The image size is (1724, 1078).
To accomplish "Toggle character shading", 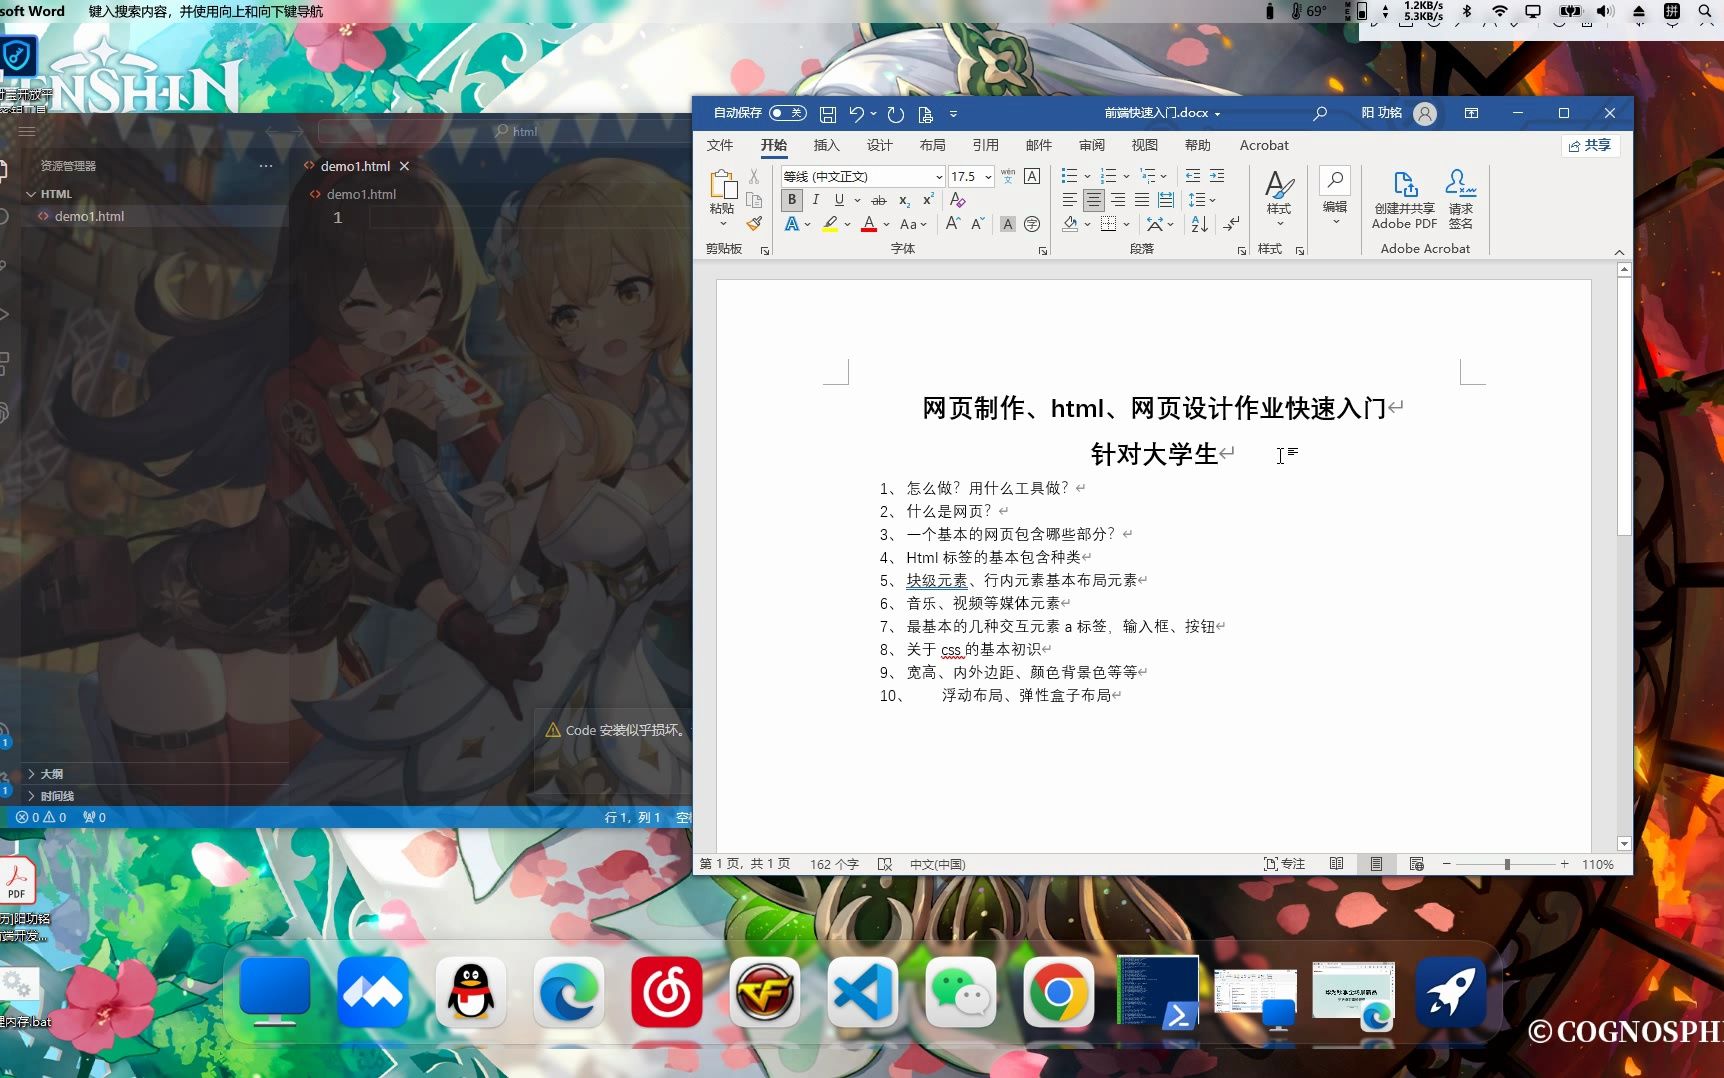I will 1008,224.
